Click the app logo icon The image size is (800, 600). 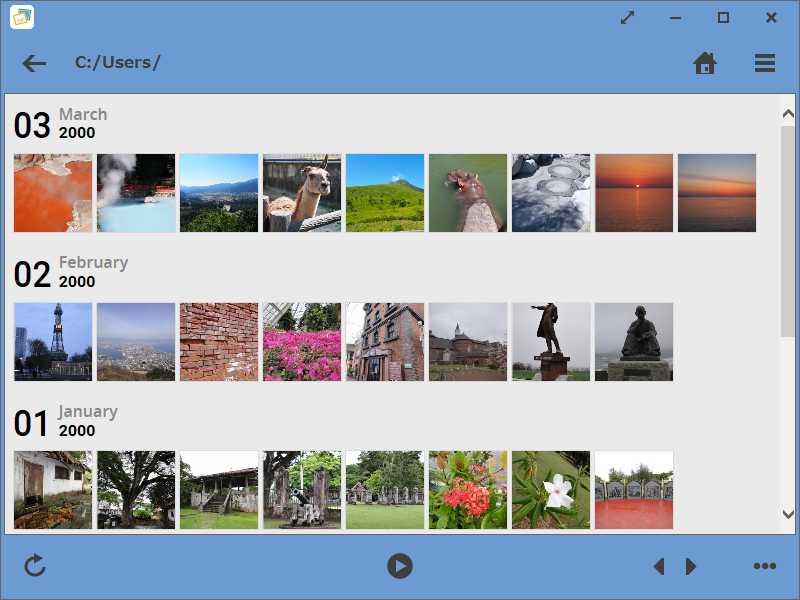(x=22, y=17)
